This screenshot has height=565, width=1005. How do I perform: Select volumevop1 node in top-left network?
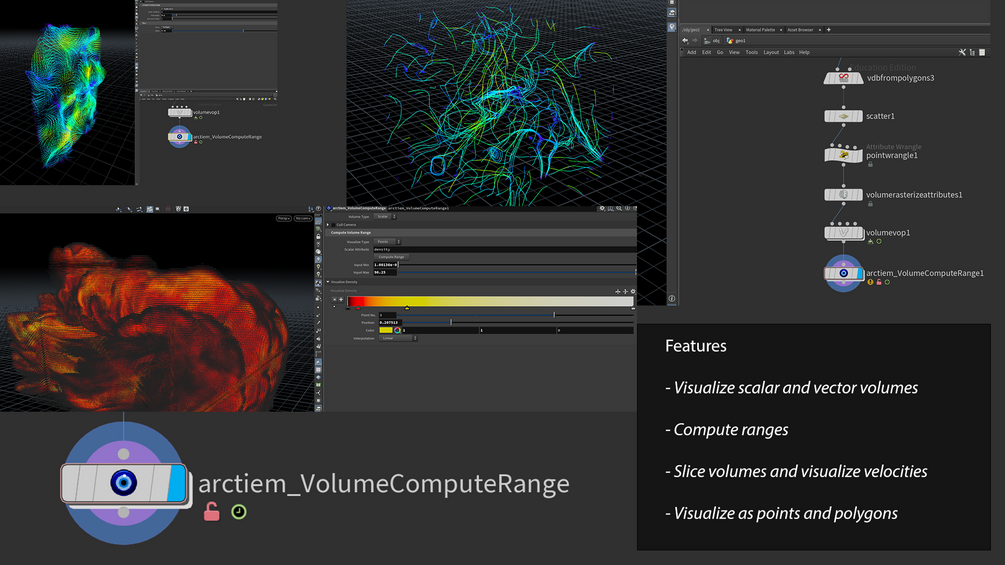(x=180, y=112)
